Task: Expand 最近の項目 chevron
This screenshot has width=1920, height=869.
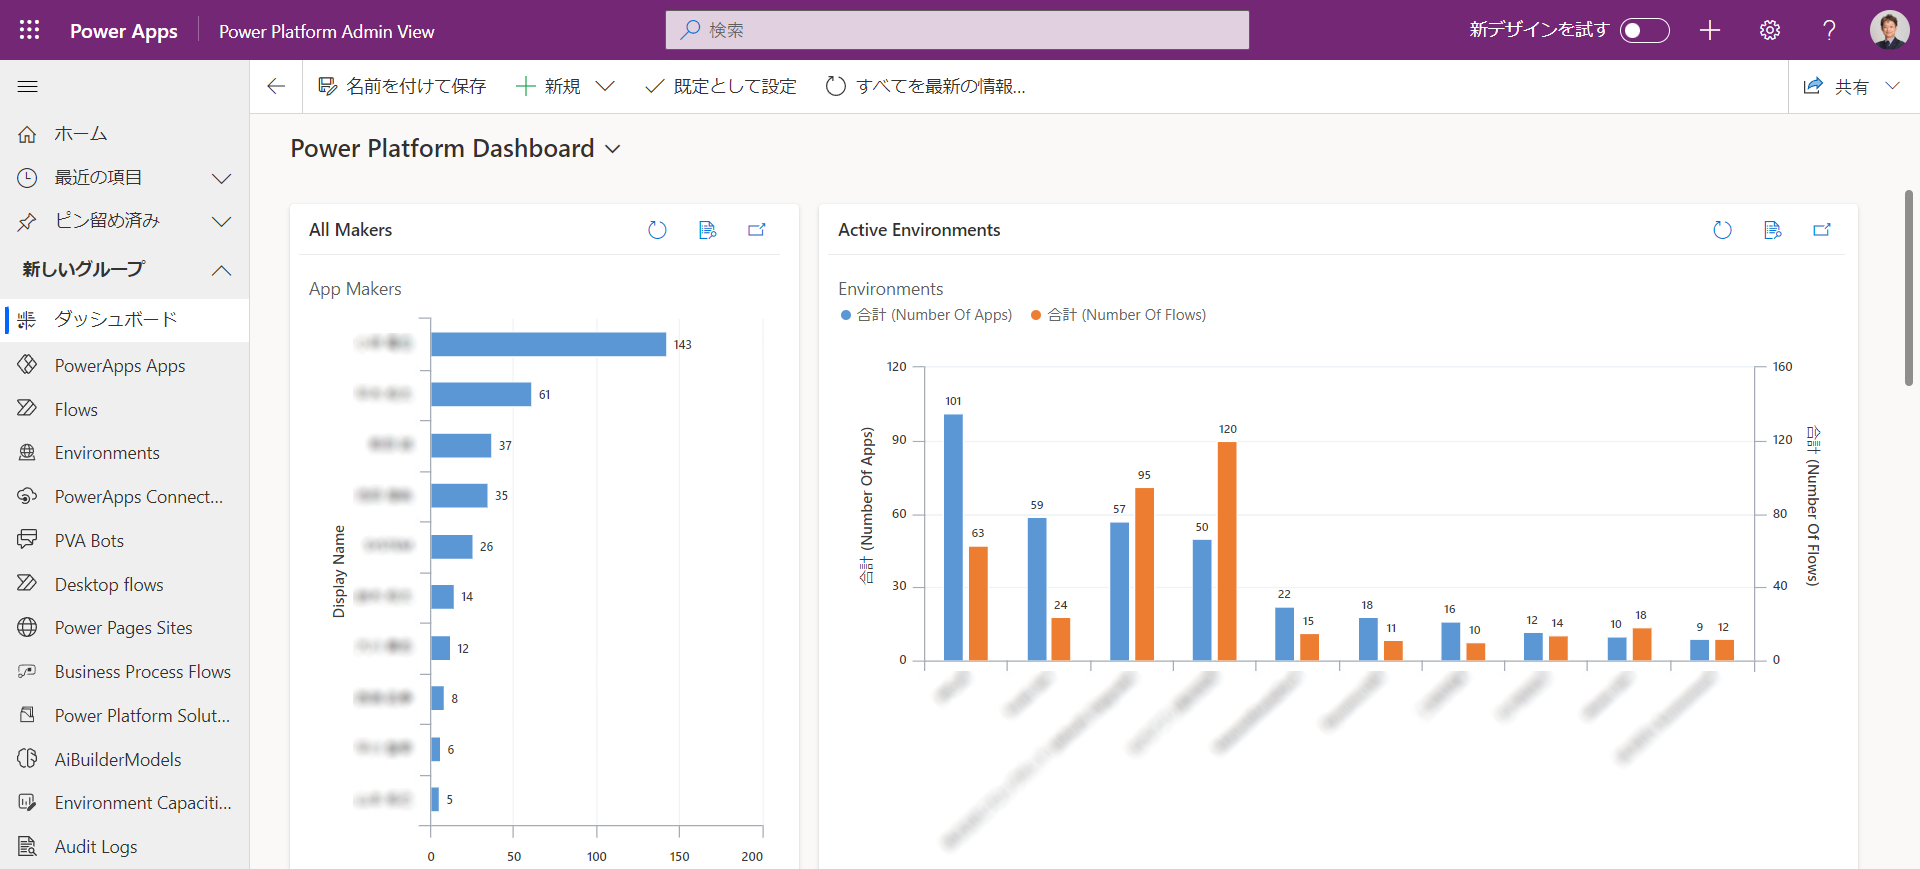Action: click(222, 178)
